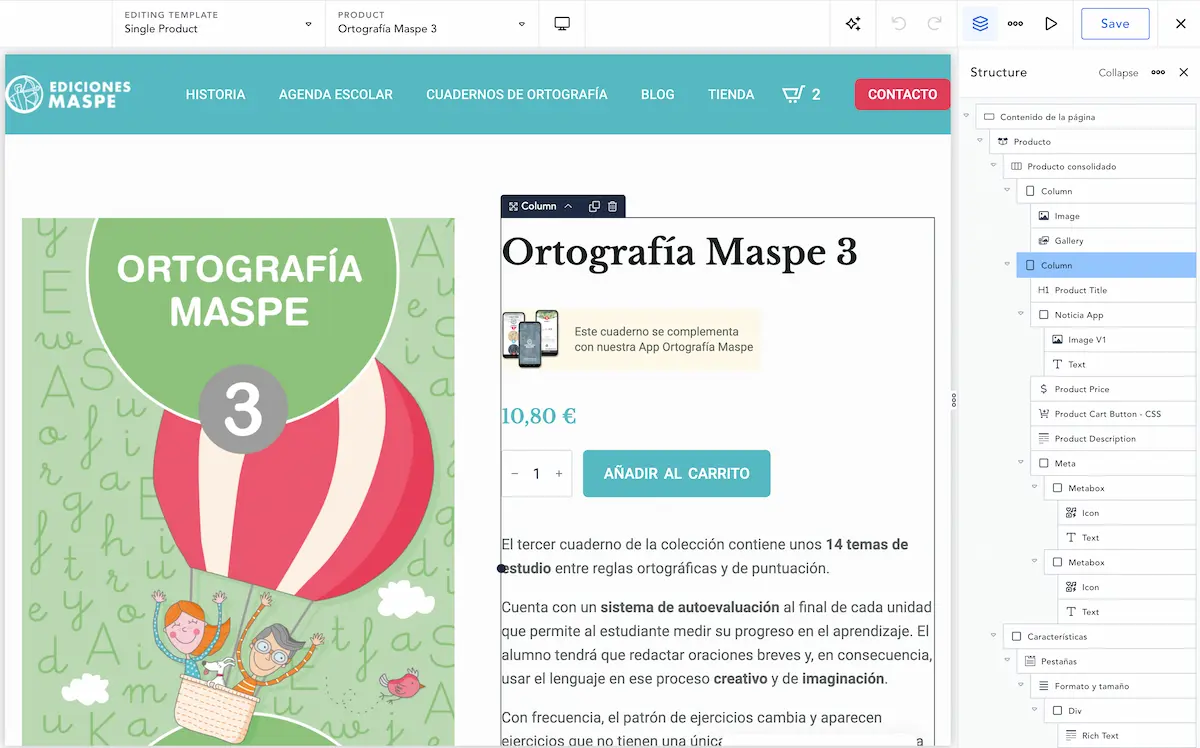Duplicate the selected Column element
The image size is (1200, 748).
[x=594, y=206]
